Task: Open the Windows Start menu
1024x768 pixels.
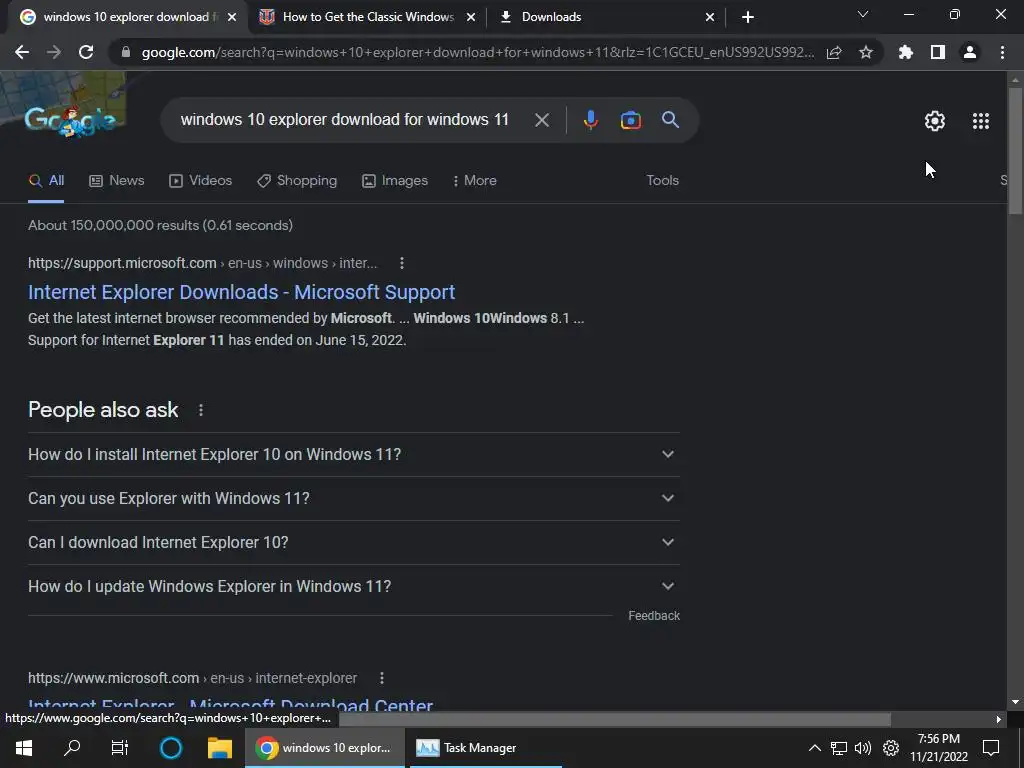Action: pyautogui.click(x=24, y=748)
